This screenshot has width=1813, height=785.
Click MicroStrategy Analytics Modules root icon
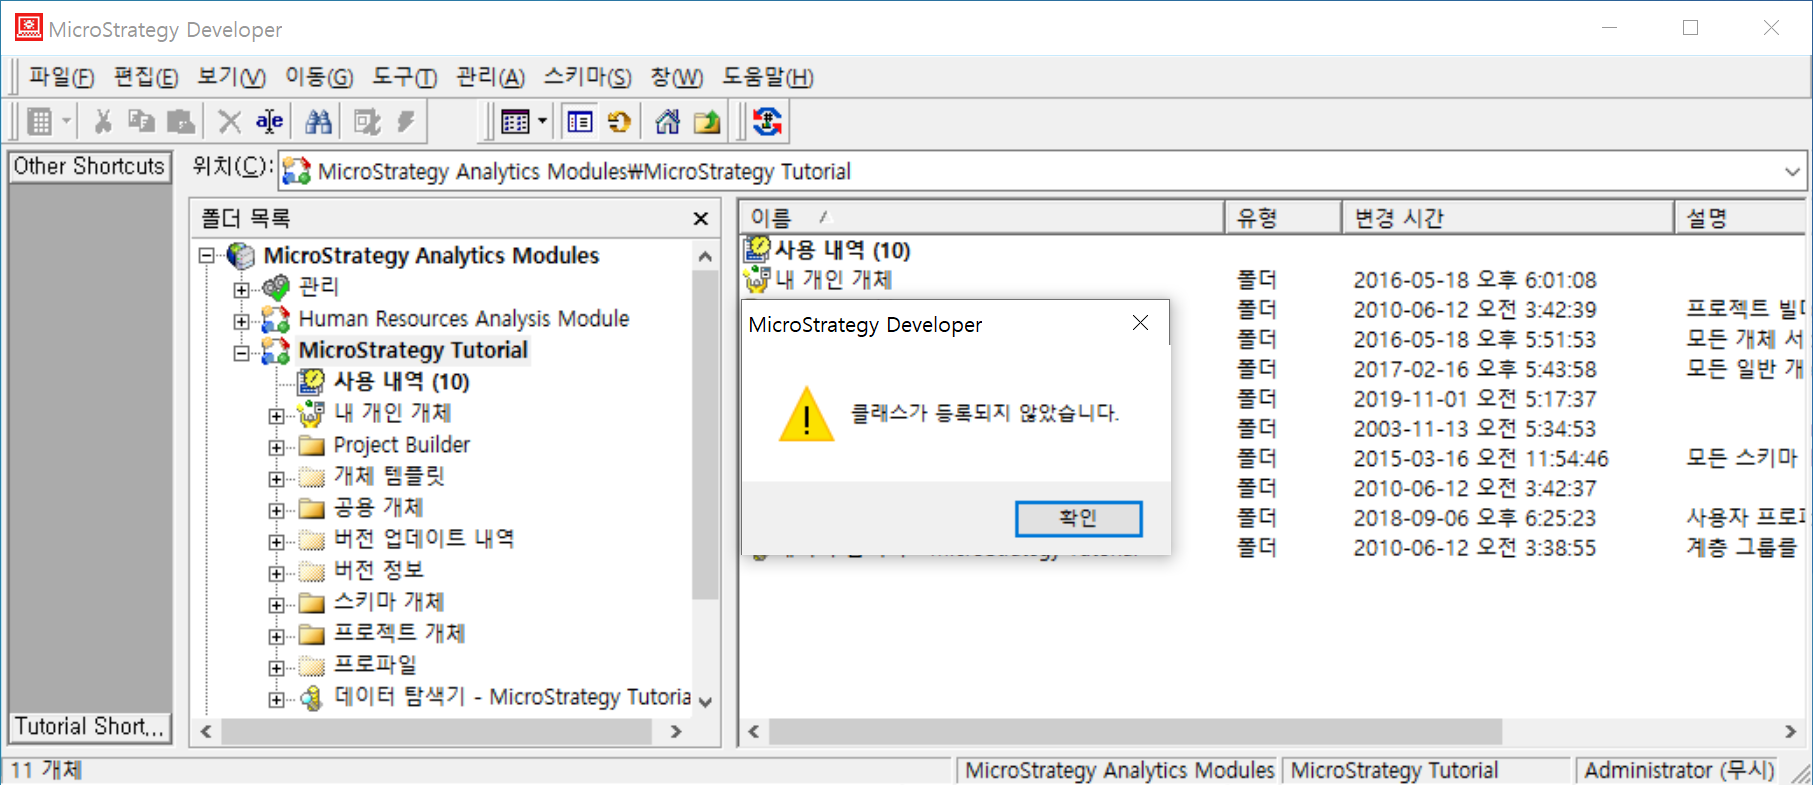[x=241, y=256]
